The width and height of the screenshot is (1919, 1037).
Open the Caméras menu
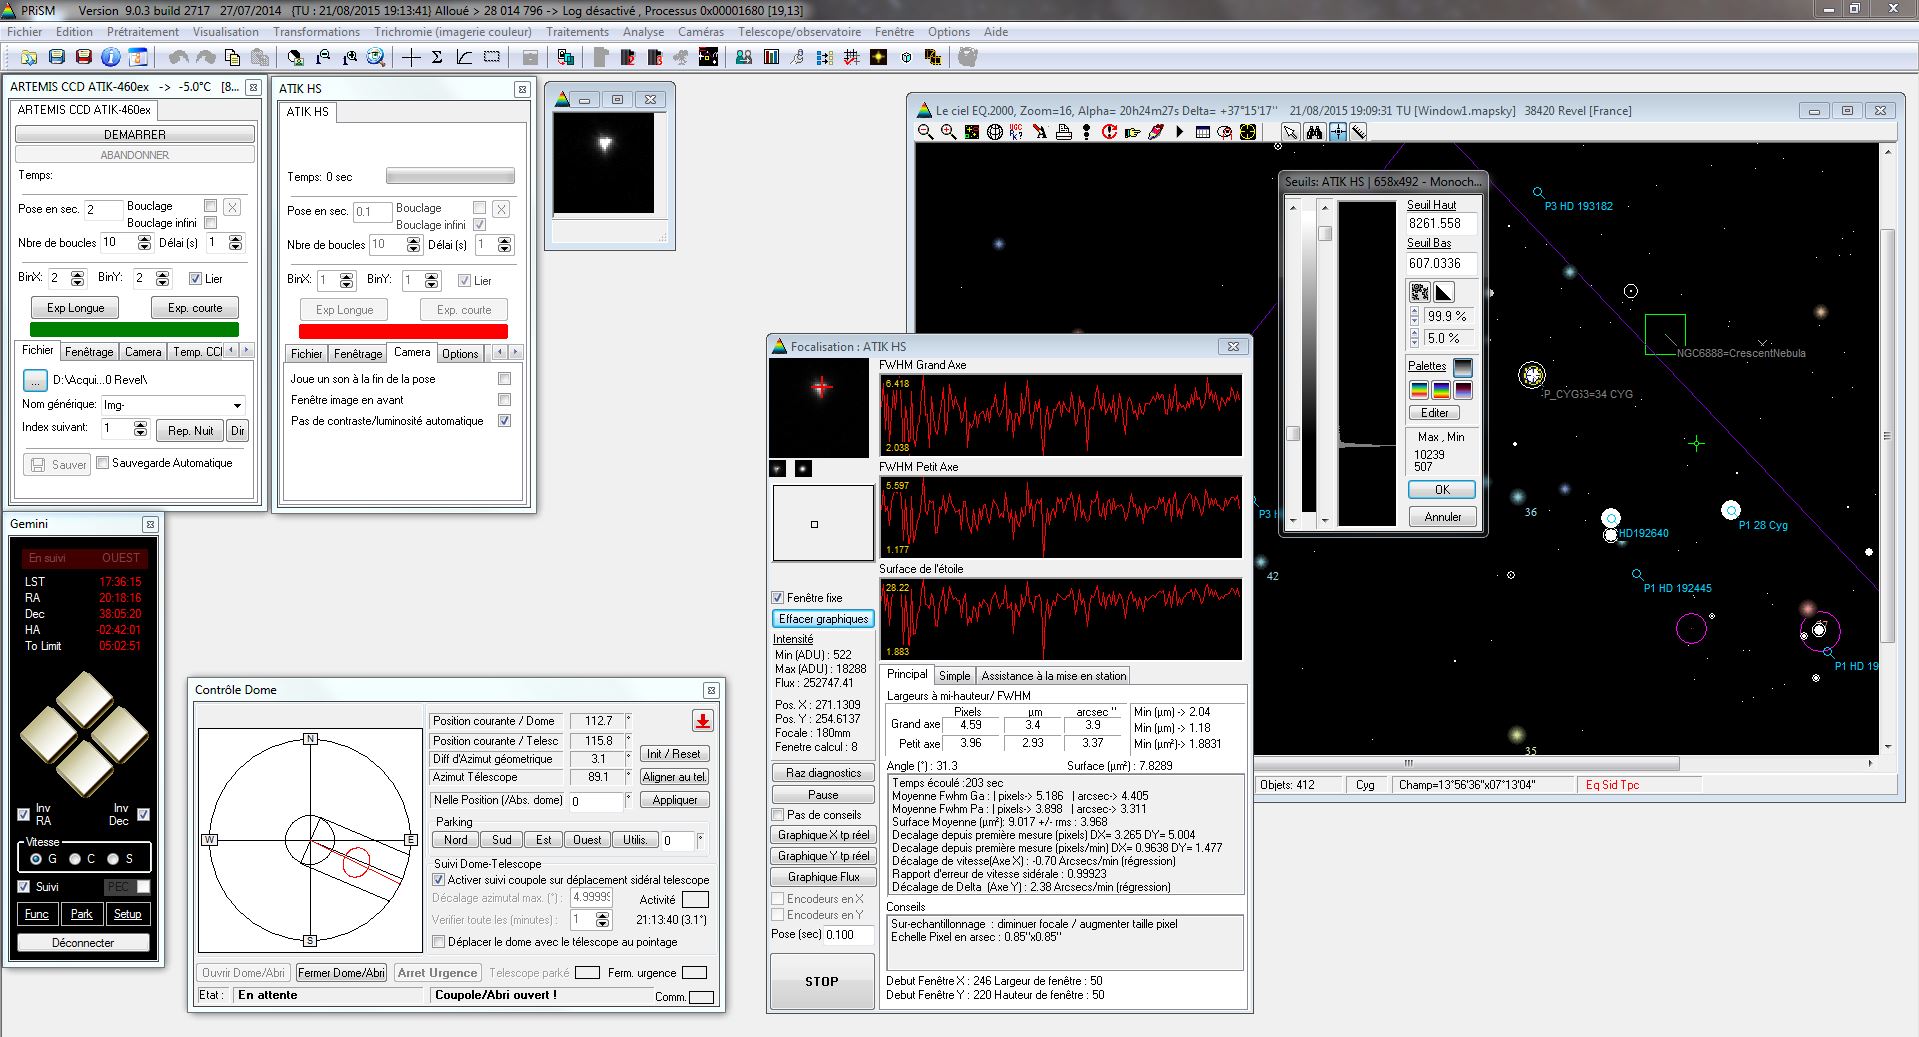click(700, 32)
